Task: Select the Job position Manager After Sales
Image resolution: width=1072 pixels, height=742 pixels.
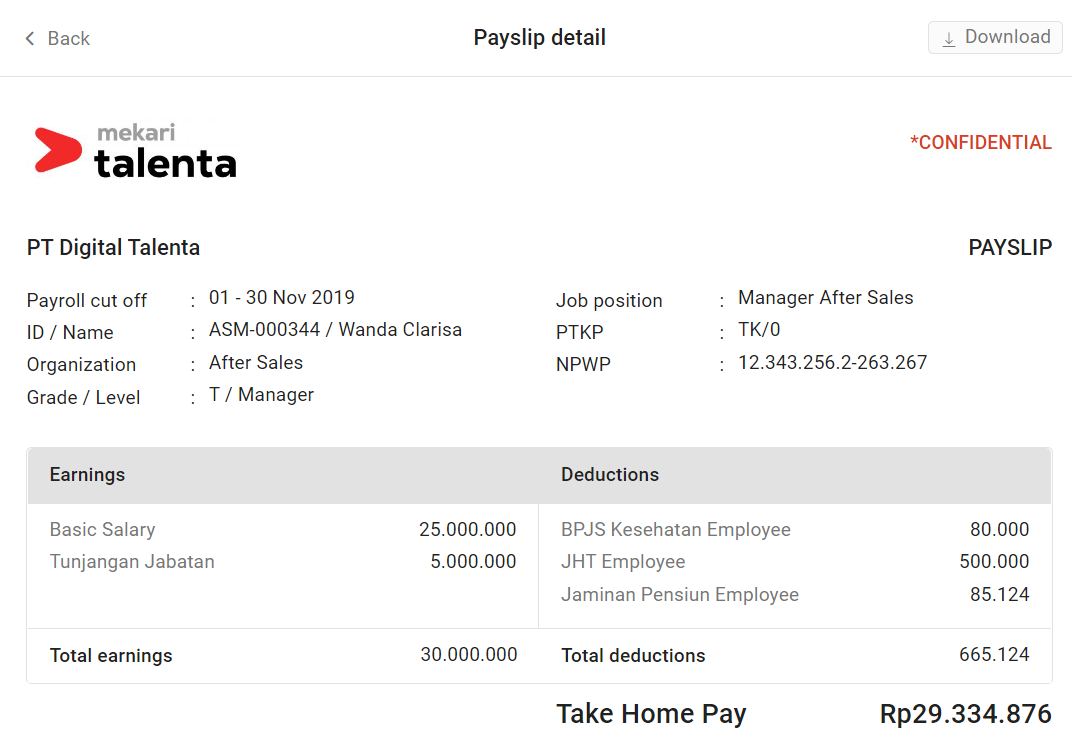Action: (825, 297)
